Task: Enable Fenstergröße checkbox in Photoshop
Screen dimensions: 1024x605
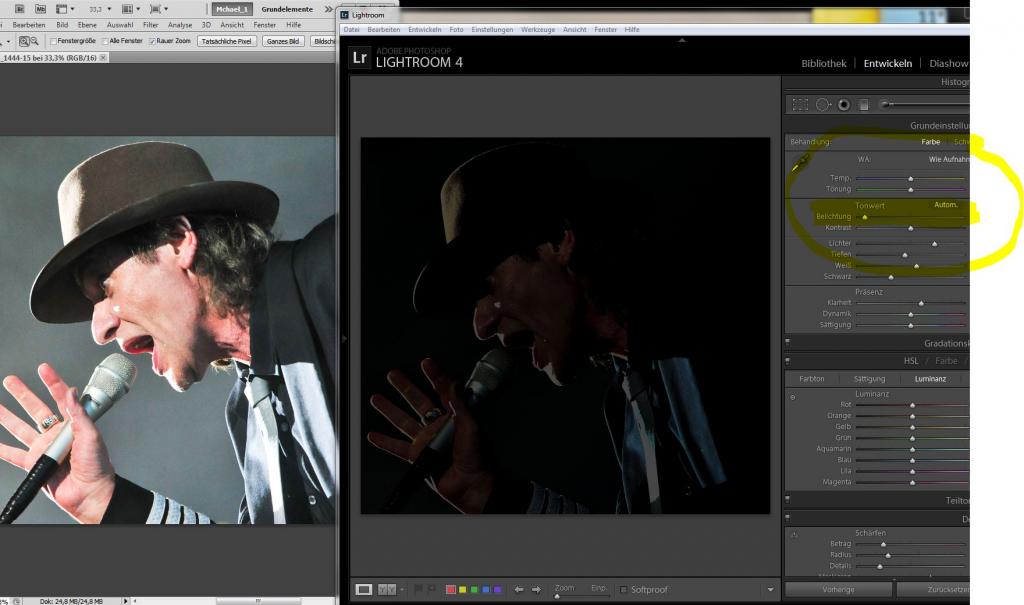Action: coord(54,41)
